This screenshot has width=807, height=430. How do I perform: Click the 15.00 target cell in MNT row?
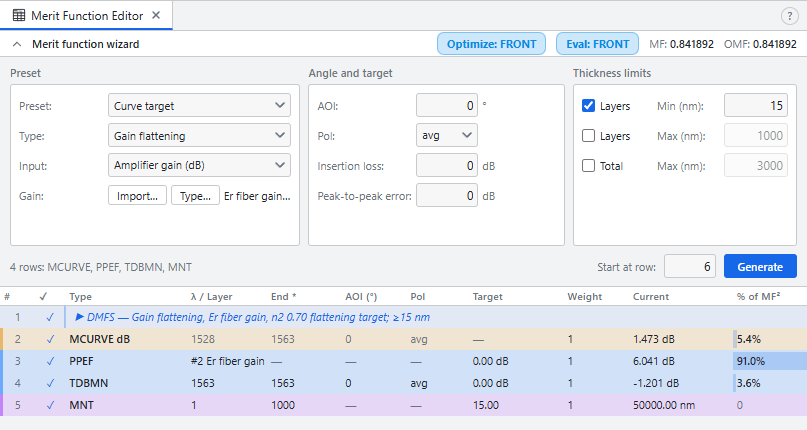pos(486,405)
